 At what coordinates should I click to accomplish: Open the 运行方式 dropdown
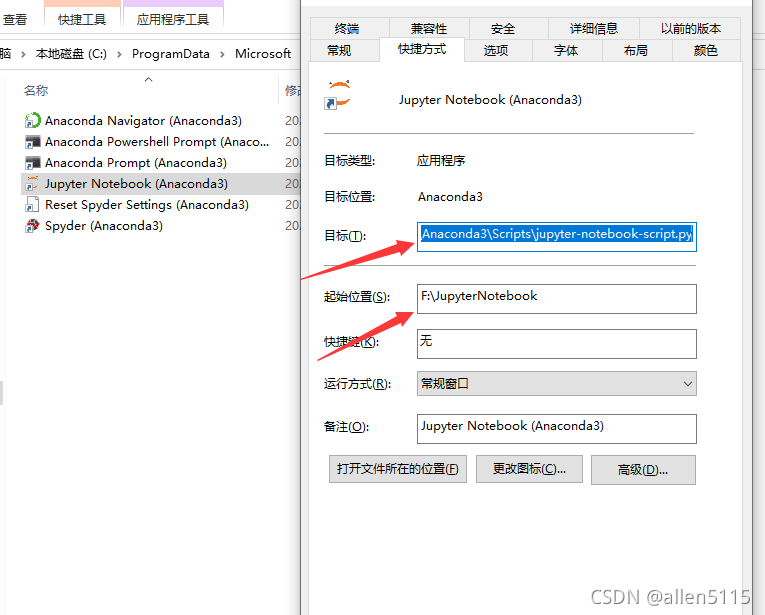[x=557, y=384]
